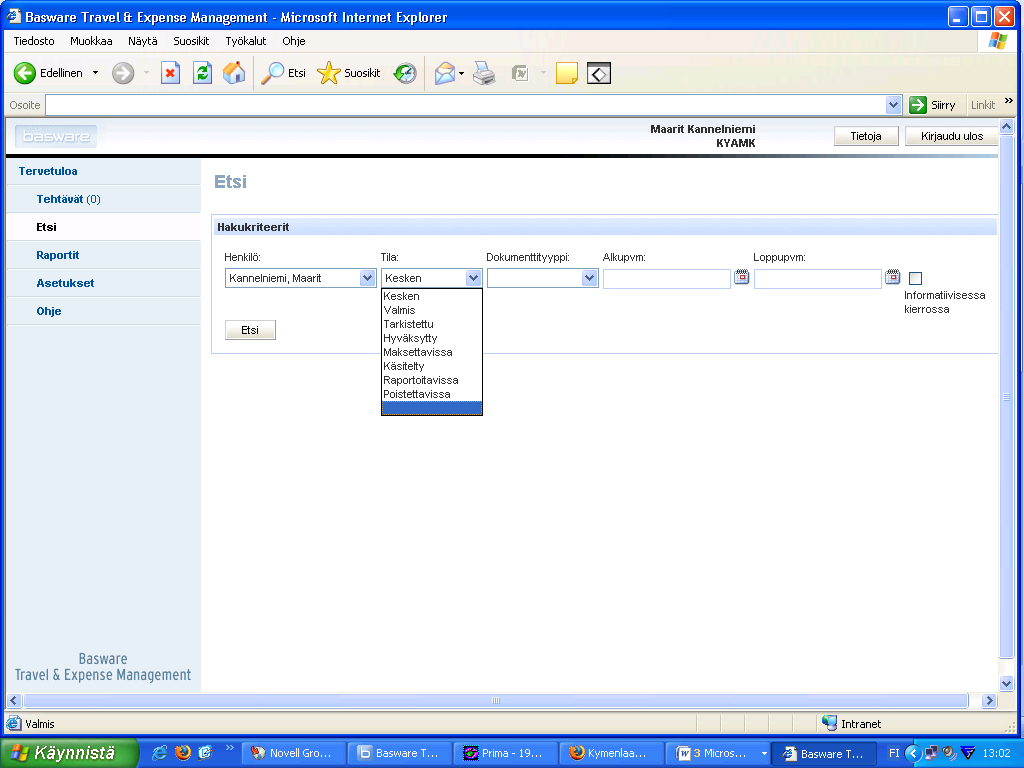
Task: Click the Windows flag logo in the toolbar corner
Action: pos(997,41)
